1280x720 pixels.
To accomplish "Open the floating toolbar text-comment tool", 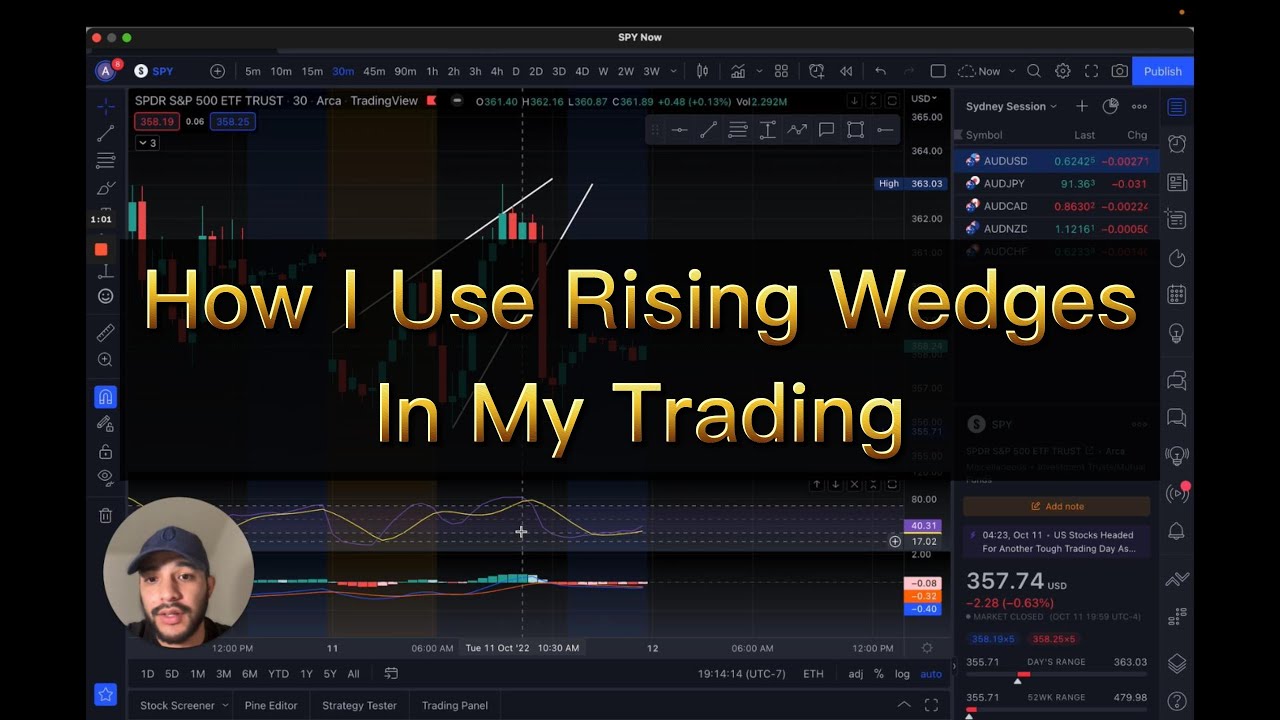I will pos(826,130).
